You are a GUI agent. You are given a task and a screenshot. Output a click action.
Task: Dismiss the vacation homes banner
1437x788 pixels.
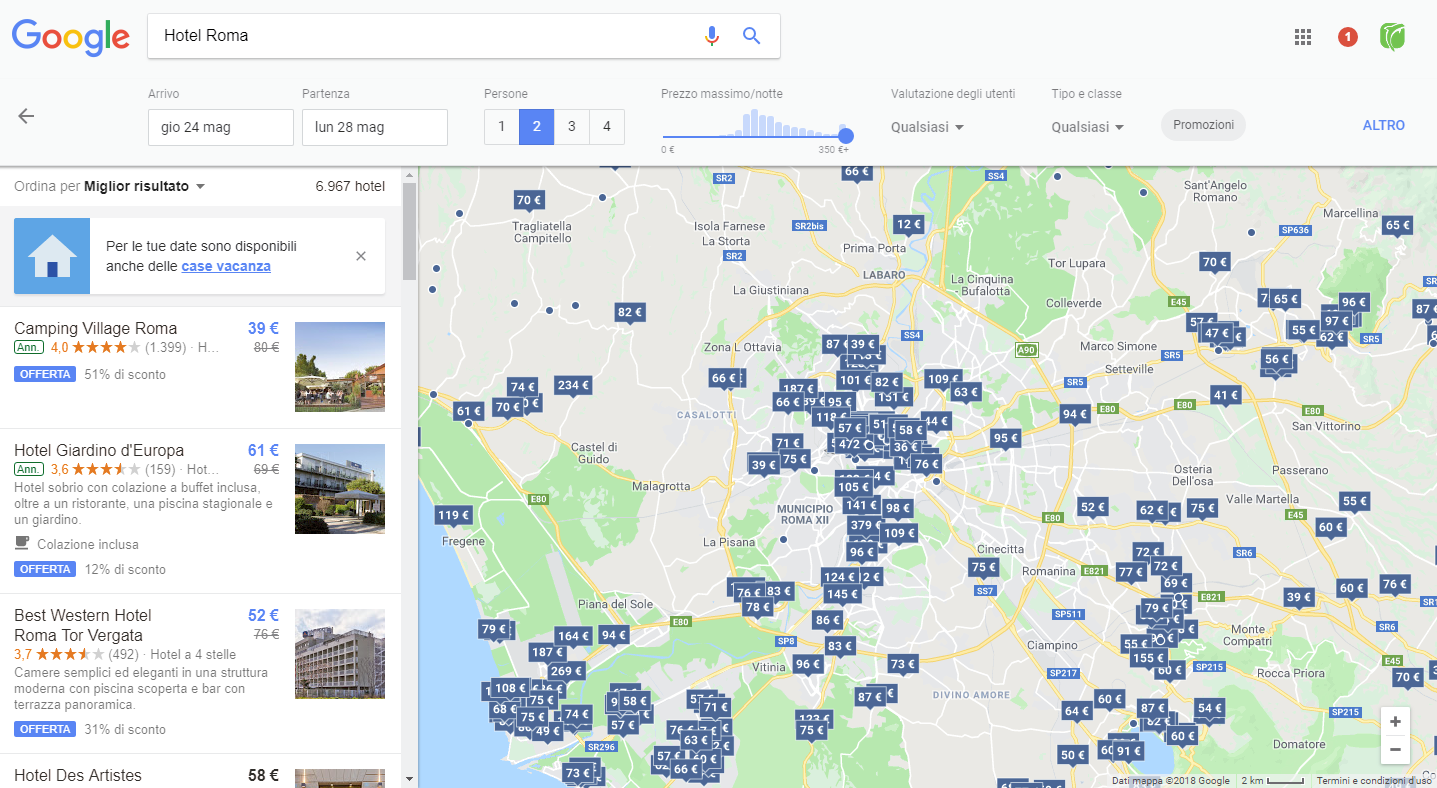(361, 256)
